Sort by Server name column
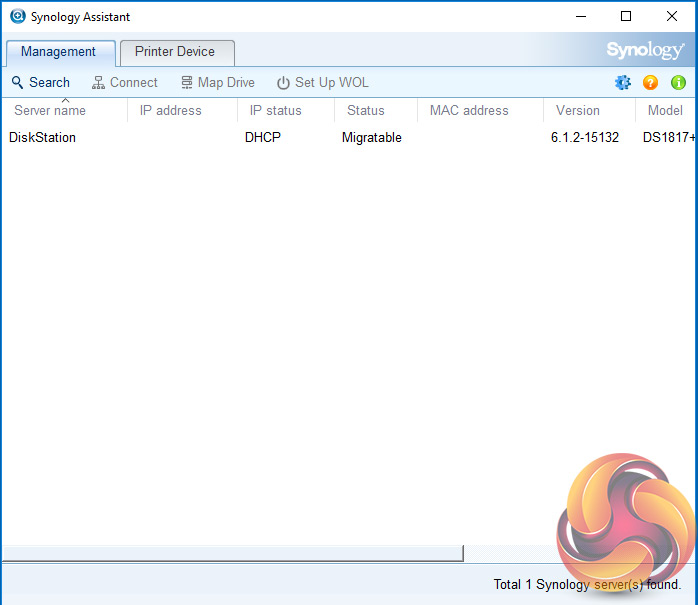 pos(65,110)
